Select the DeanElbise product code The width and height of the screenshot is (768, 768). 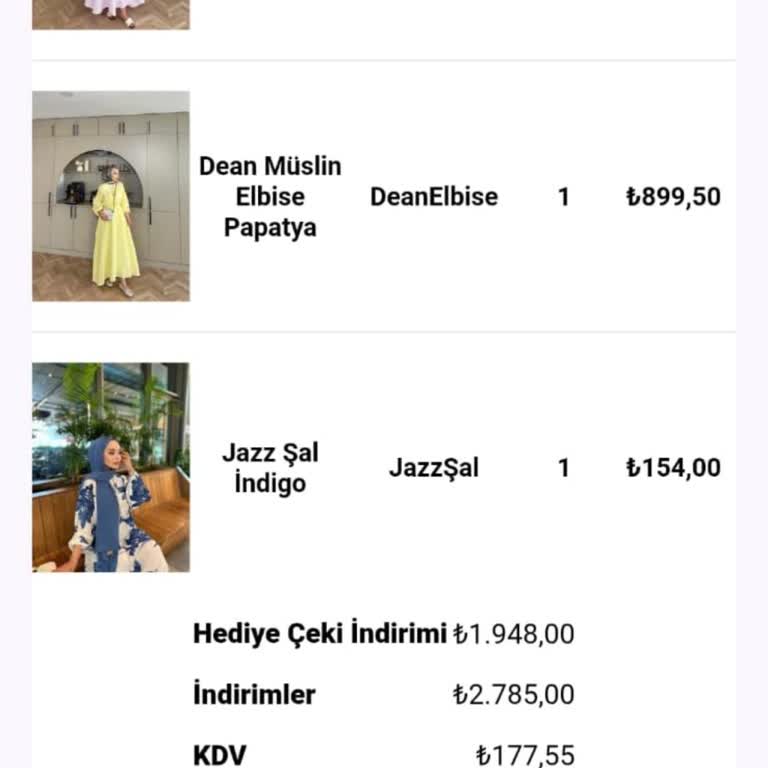pos(434,196)
